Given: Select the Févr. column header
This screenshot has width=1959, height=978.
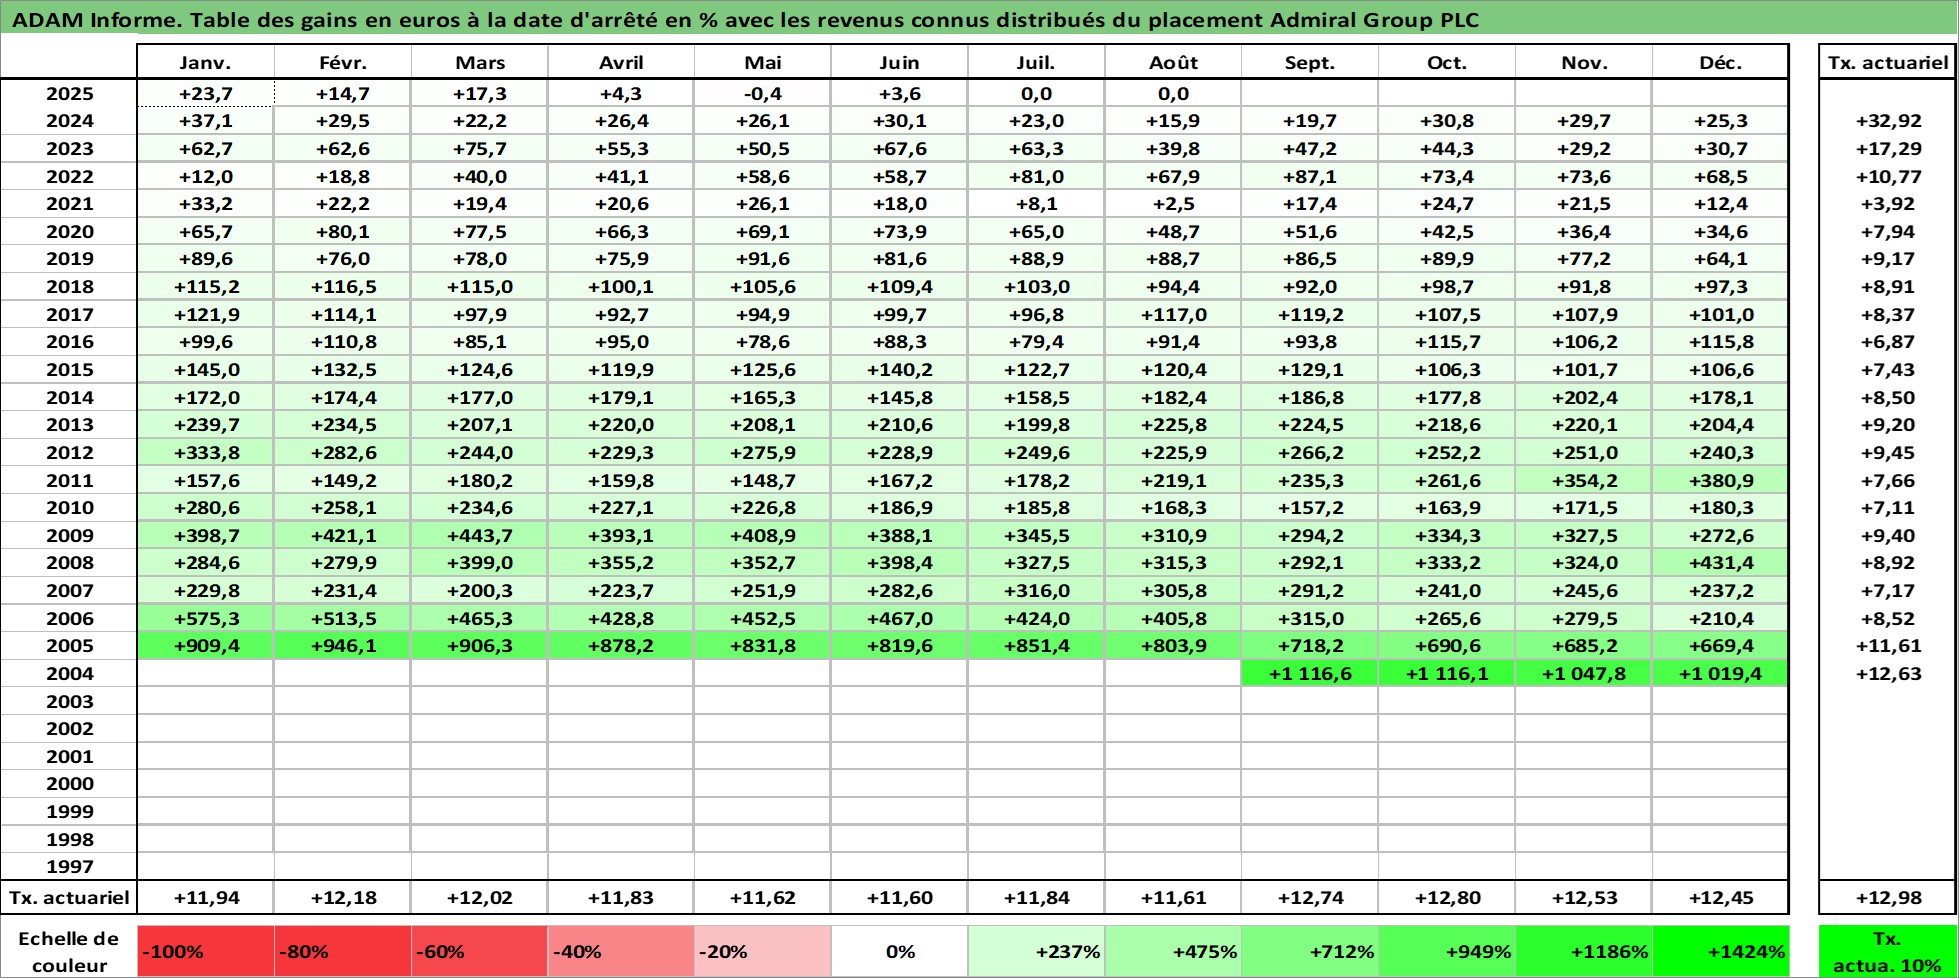Looking at the screenshot, I should point(343,62).
